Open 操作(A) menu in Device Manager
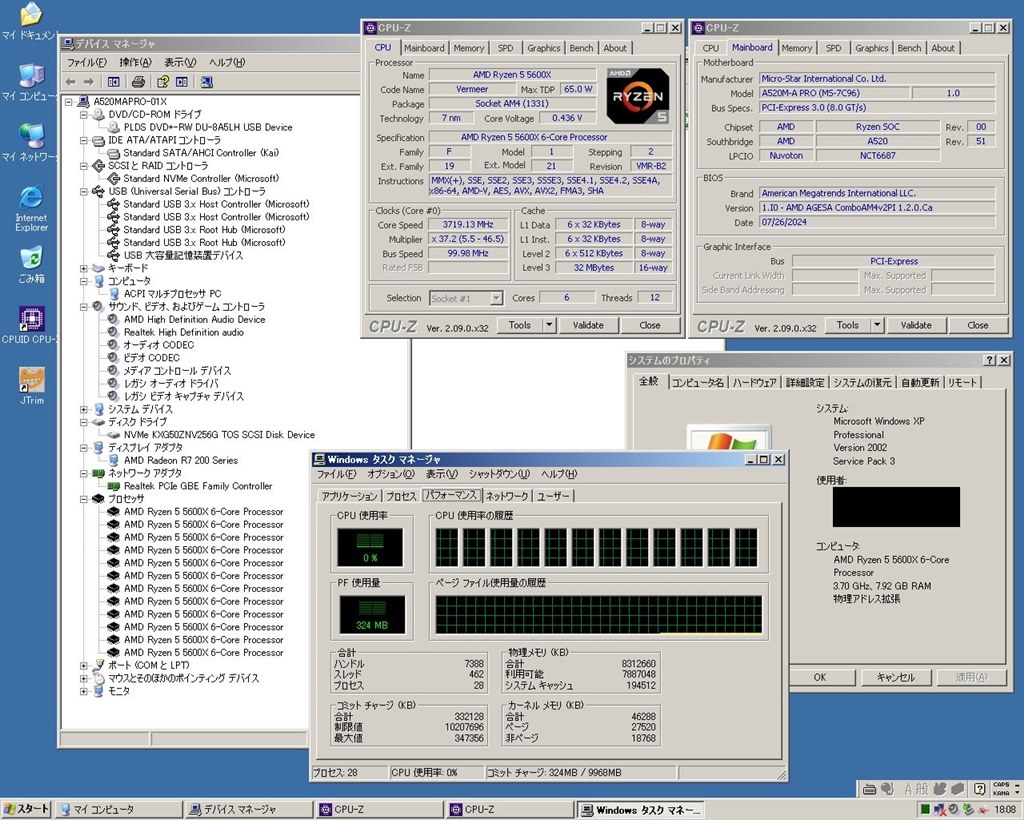The height and width of the screenshot is (820, 1024). click(x=135, y=63)
